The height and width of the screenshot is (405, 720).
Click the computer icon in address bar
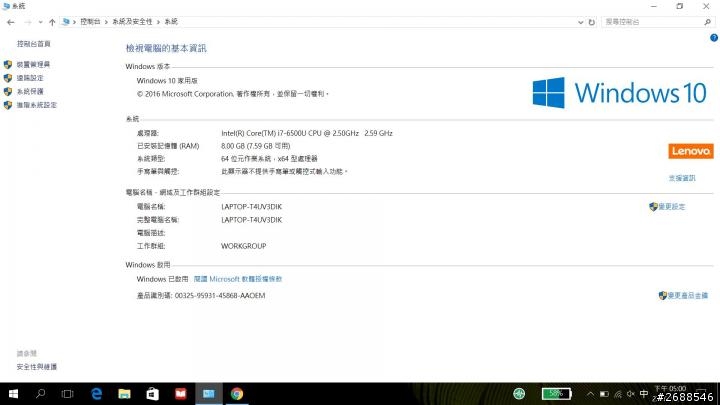click(x=66, y=22)
